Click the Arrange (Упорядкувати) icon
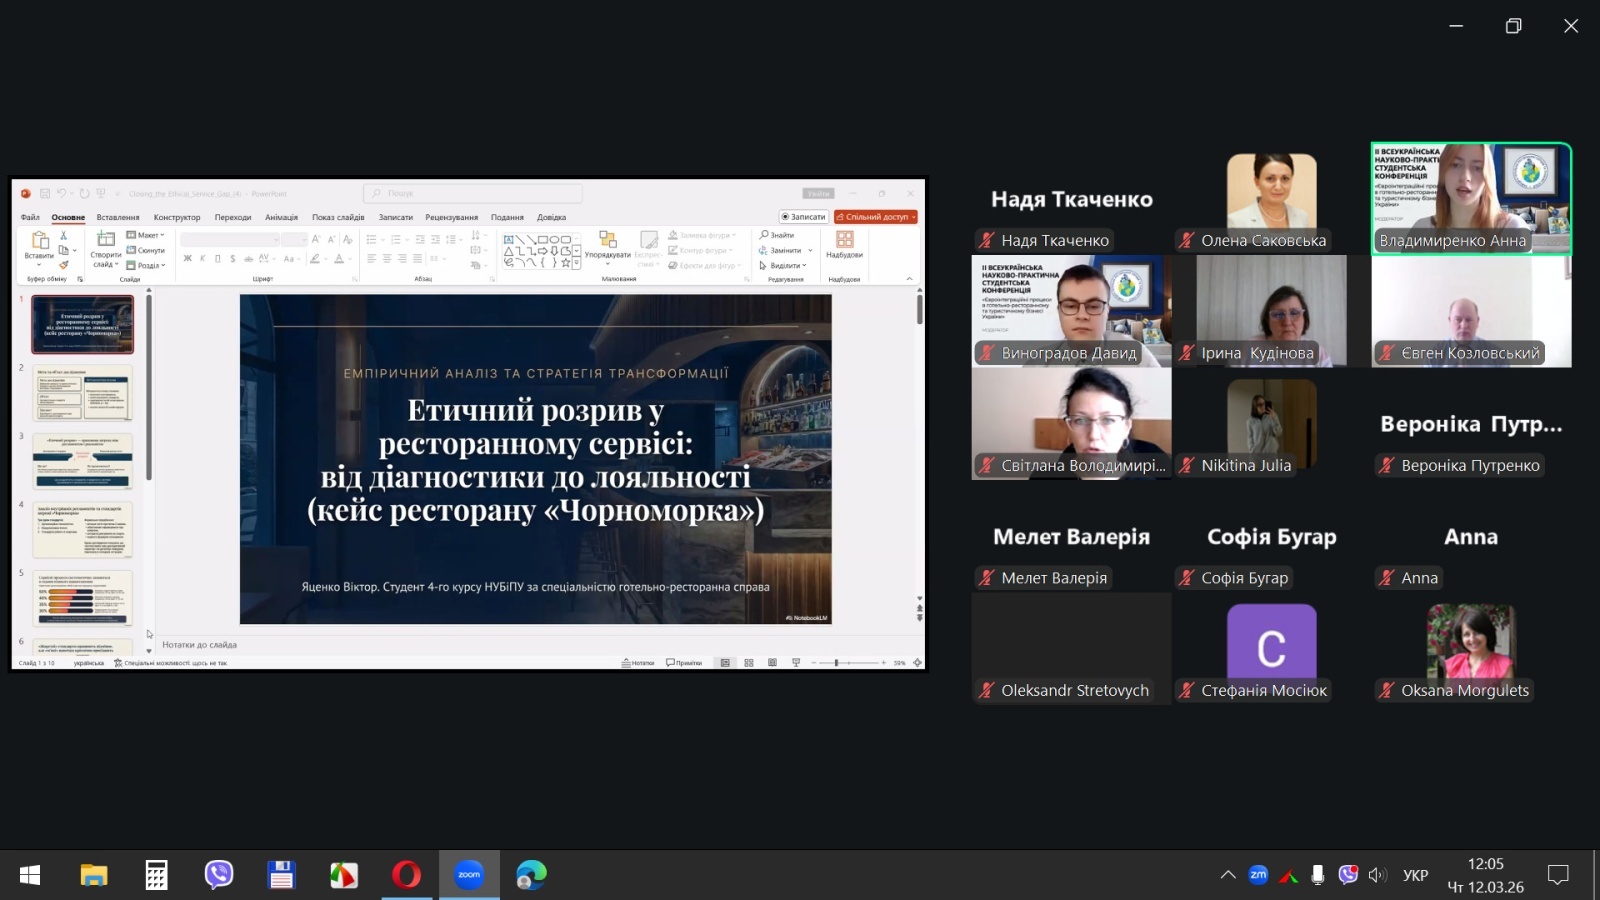 [x=607, y=241]
